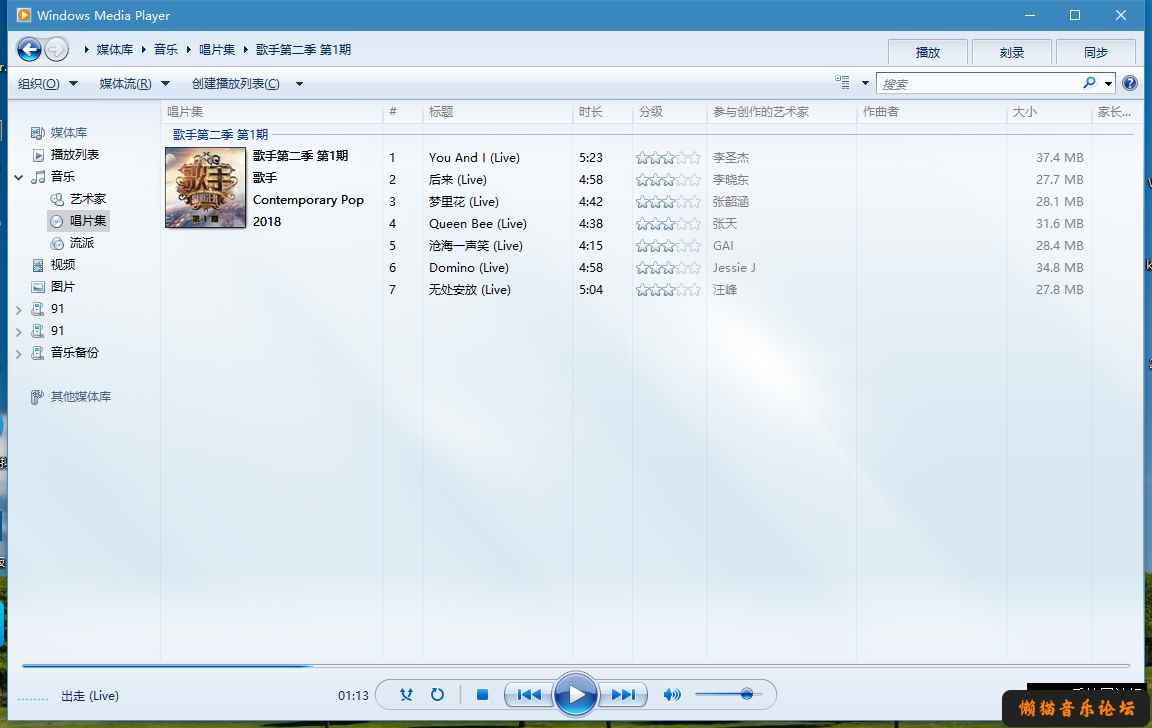Select the track You And I (Live)
The image size is (1152, 728).
474,157
